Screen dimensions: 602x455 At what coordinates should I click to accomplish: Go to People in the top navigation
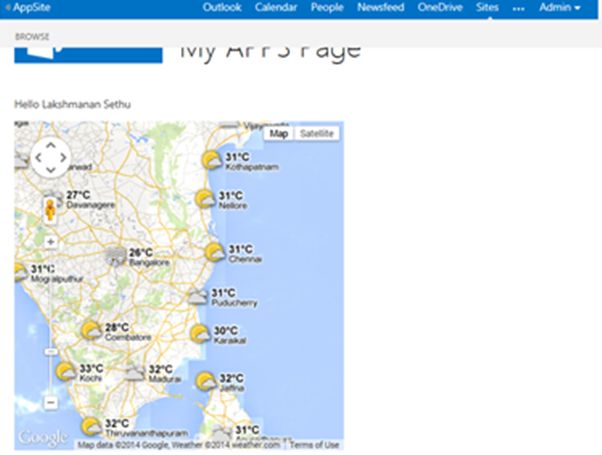pos(327,7)
